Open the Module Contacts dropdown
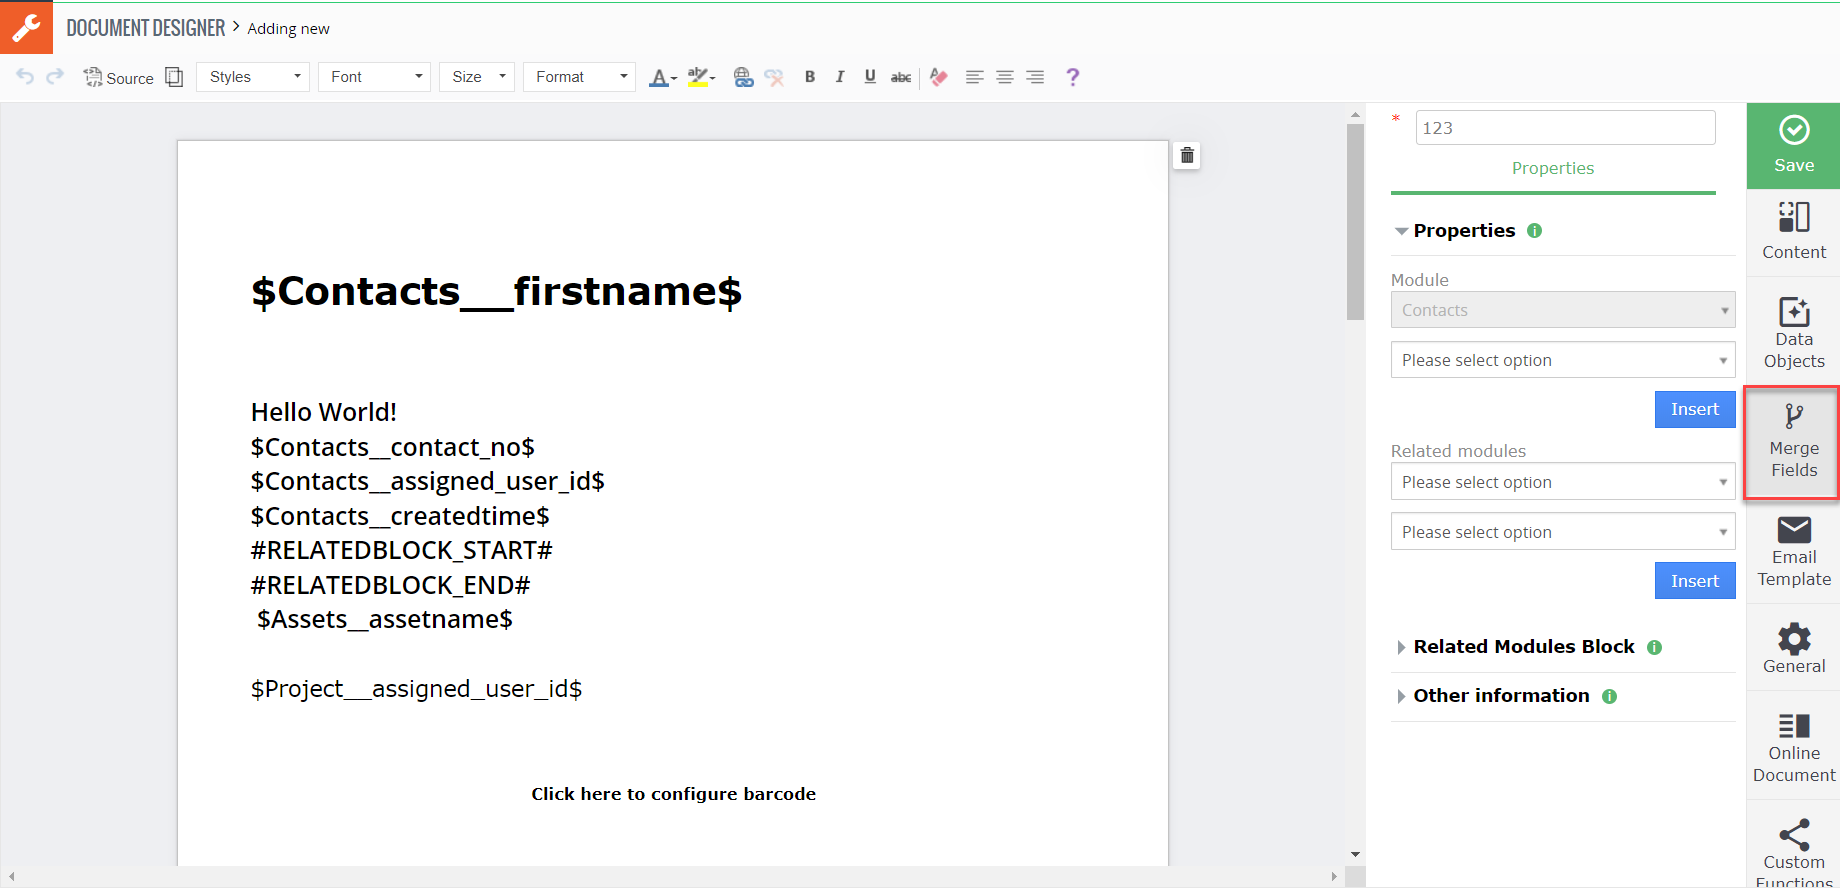Image resolution: width=1840 pixels, height=888 pixels. click(x=1563, y=310)
